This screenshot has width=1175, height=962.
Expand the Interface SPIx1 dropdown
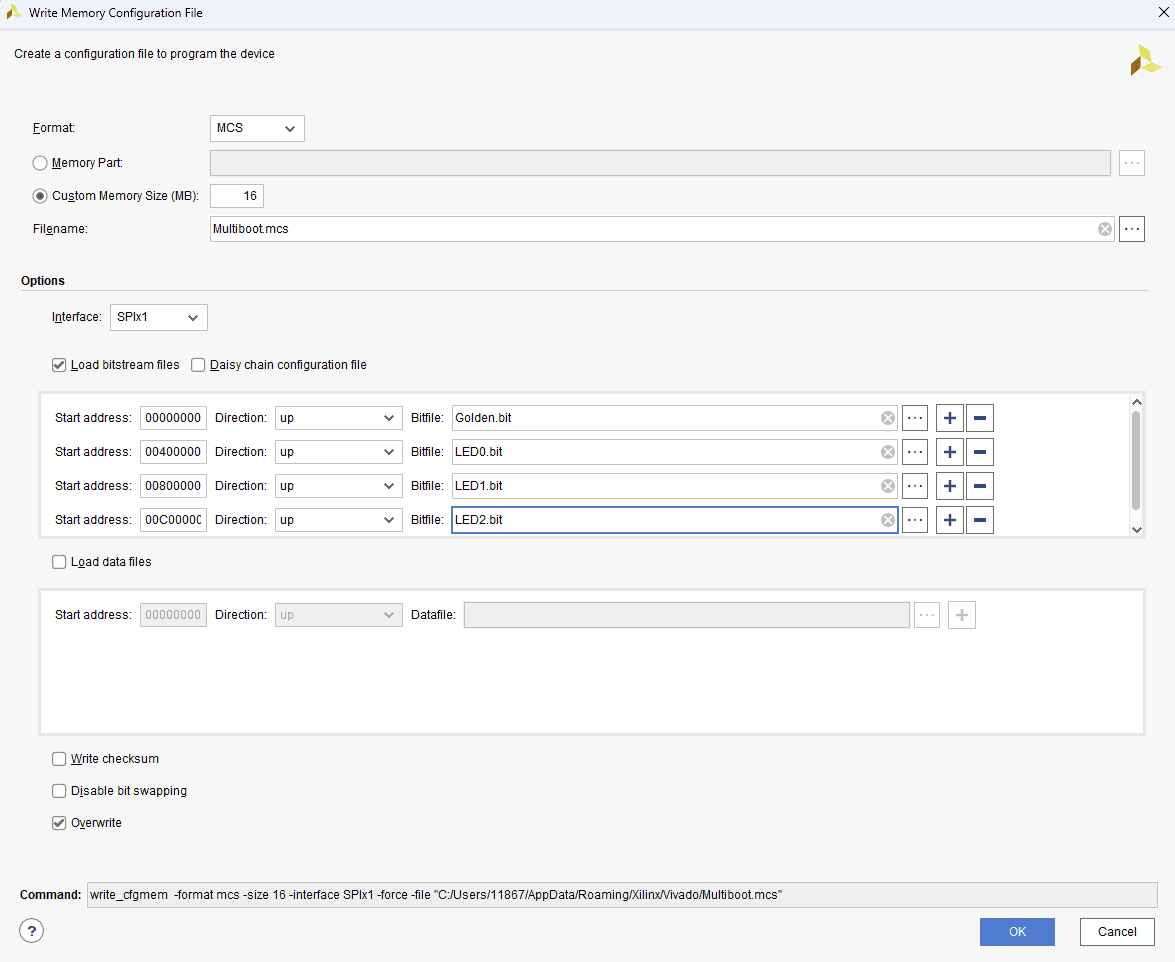click(159, 317)
